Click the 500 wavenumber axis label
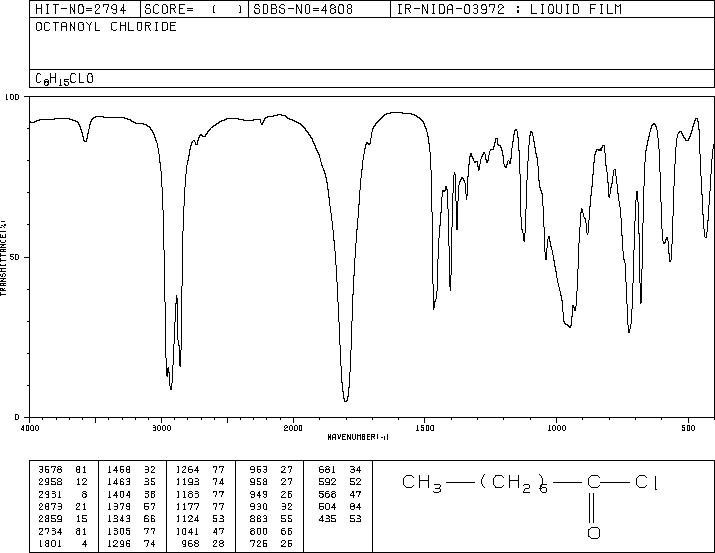Viewport: 715px width, 553px height. point(689,428)
